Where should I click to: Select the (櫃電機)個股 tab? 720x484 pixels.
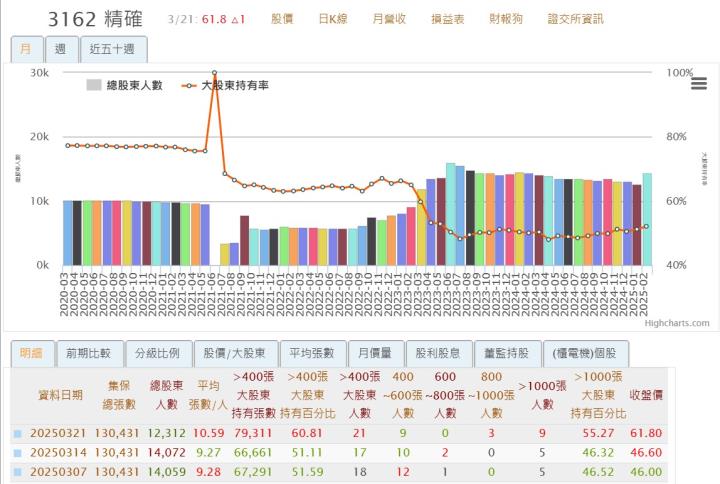585,353
